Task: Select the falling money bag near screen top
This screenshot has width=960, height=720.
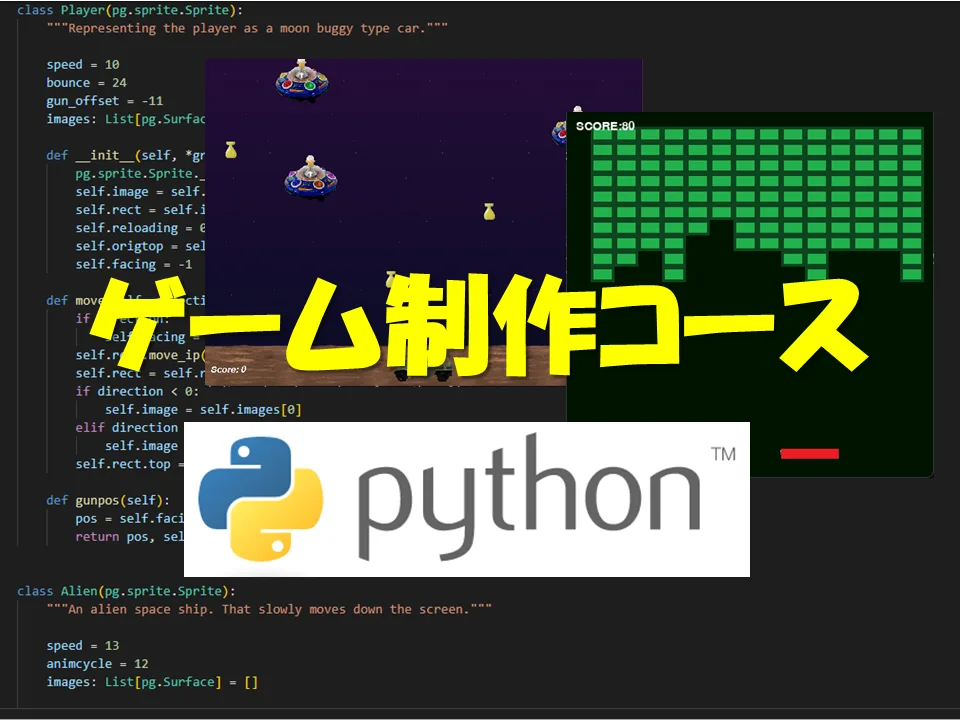Action: (230, 148)
